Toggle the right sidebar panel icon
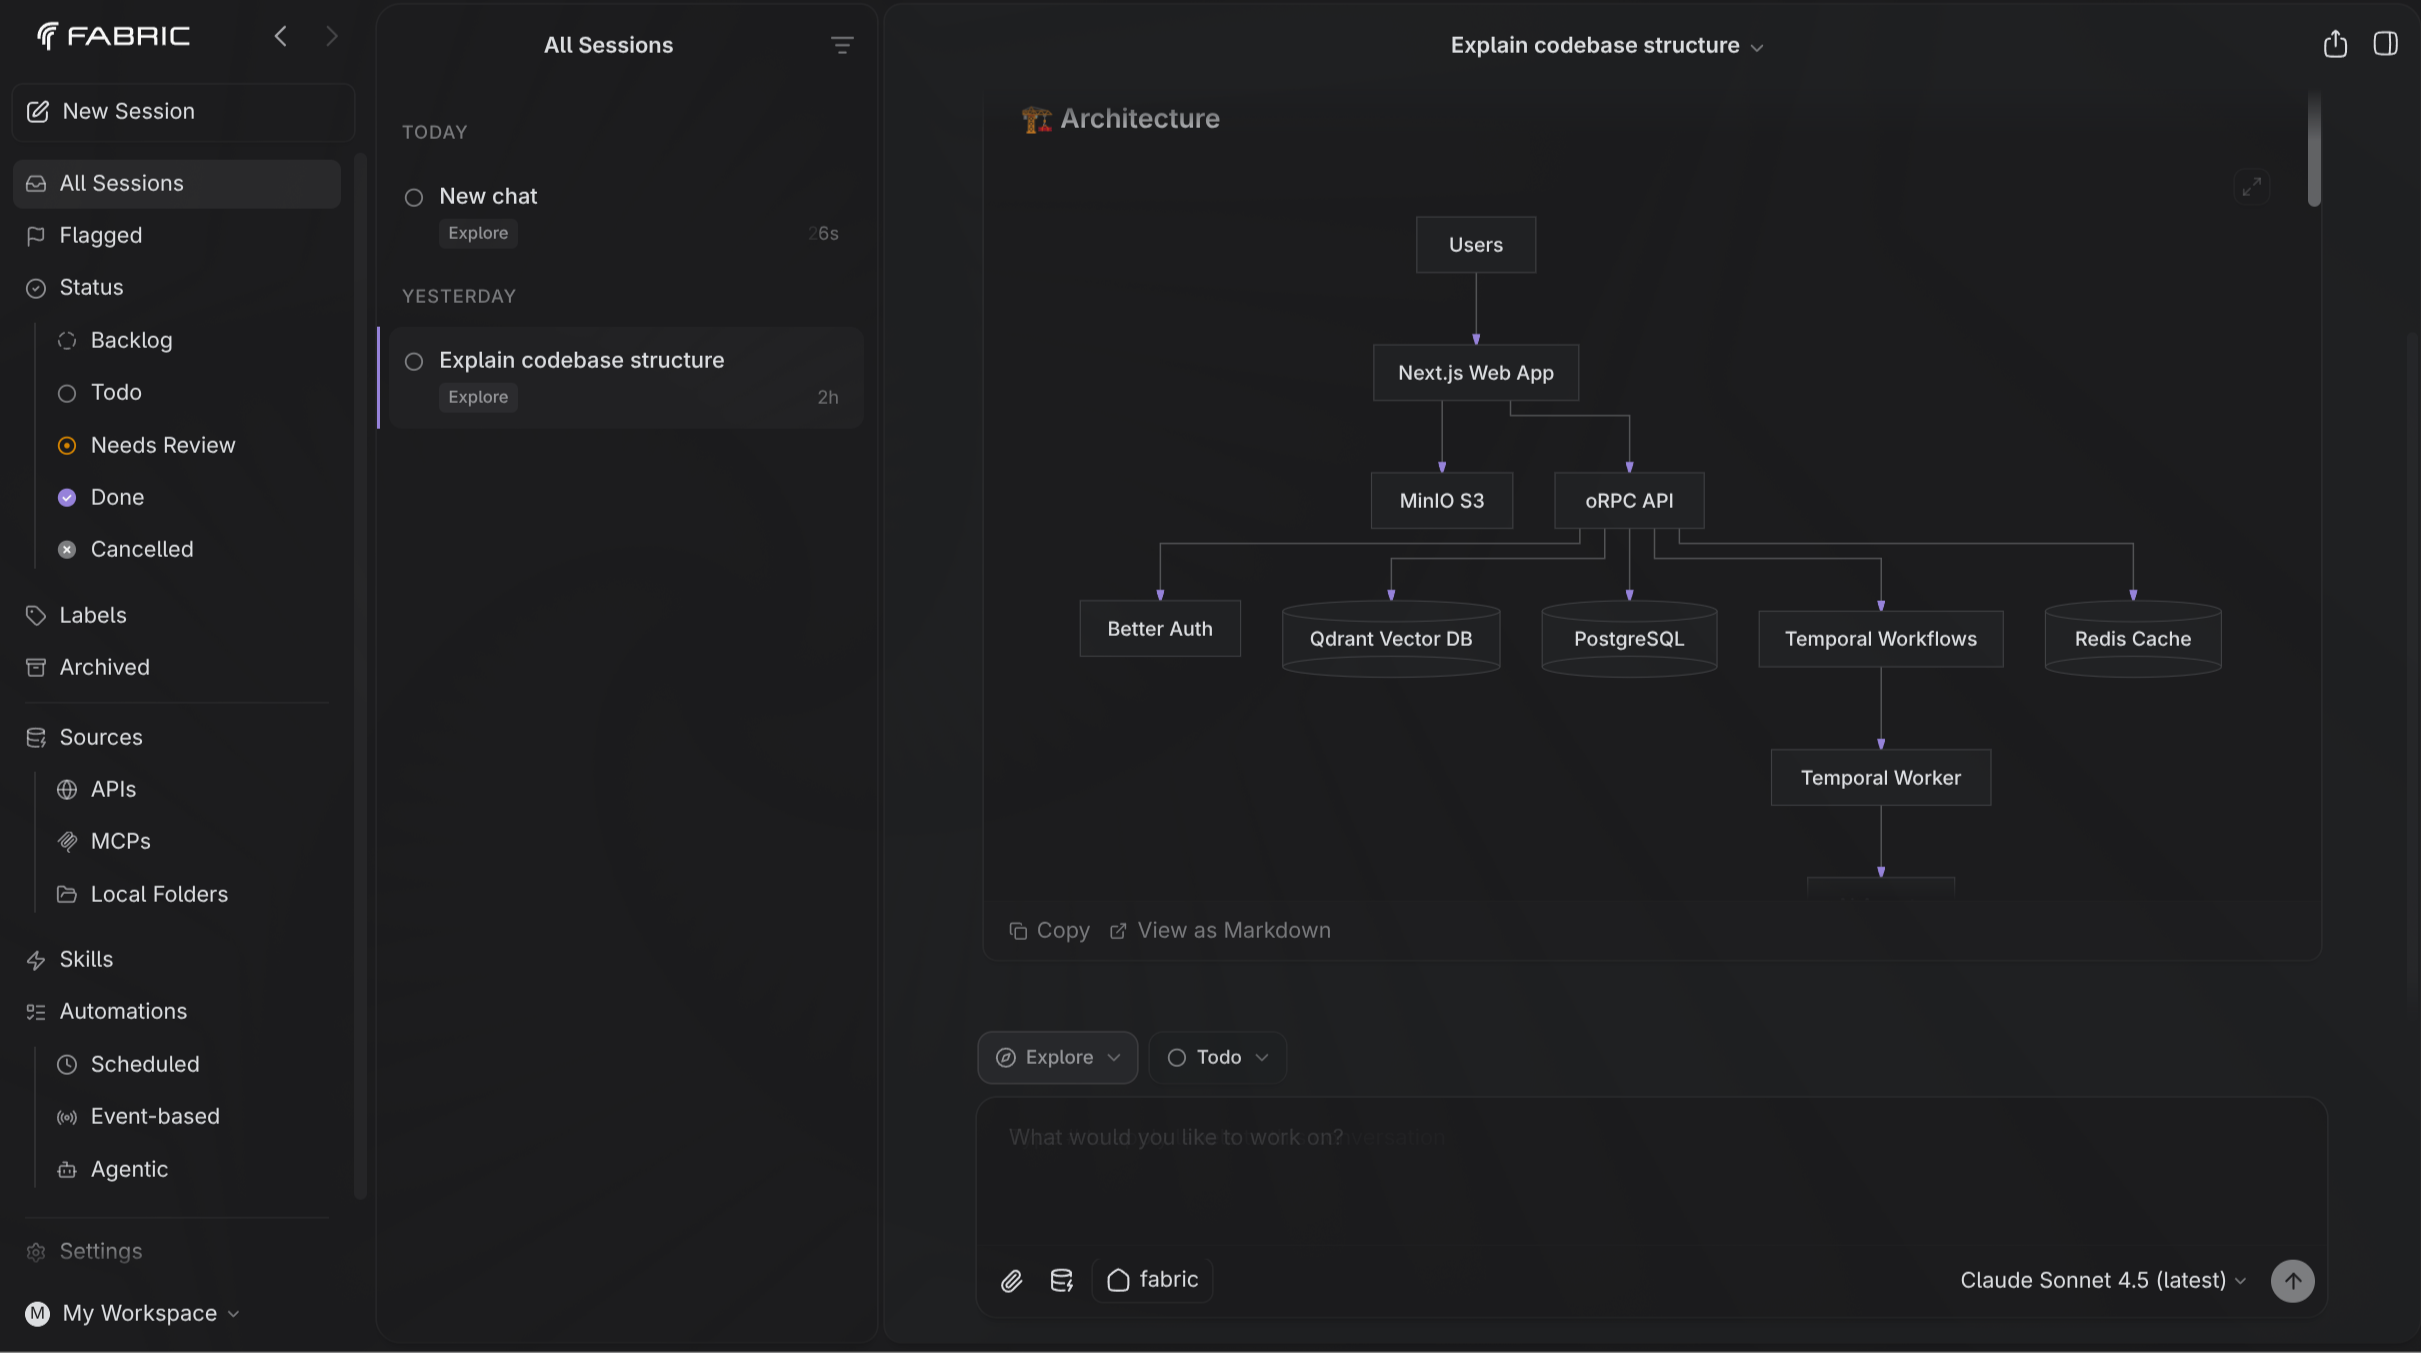 [x=2385, y=45]
